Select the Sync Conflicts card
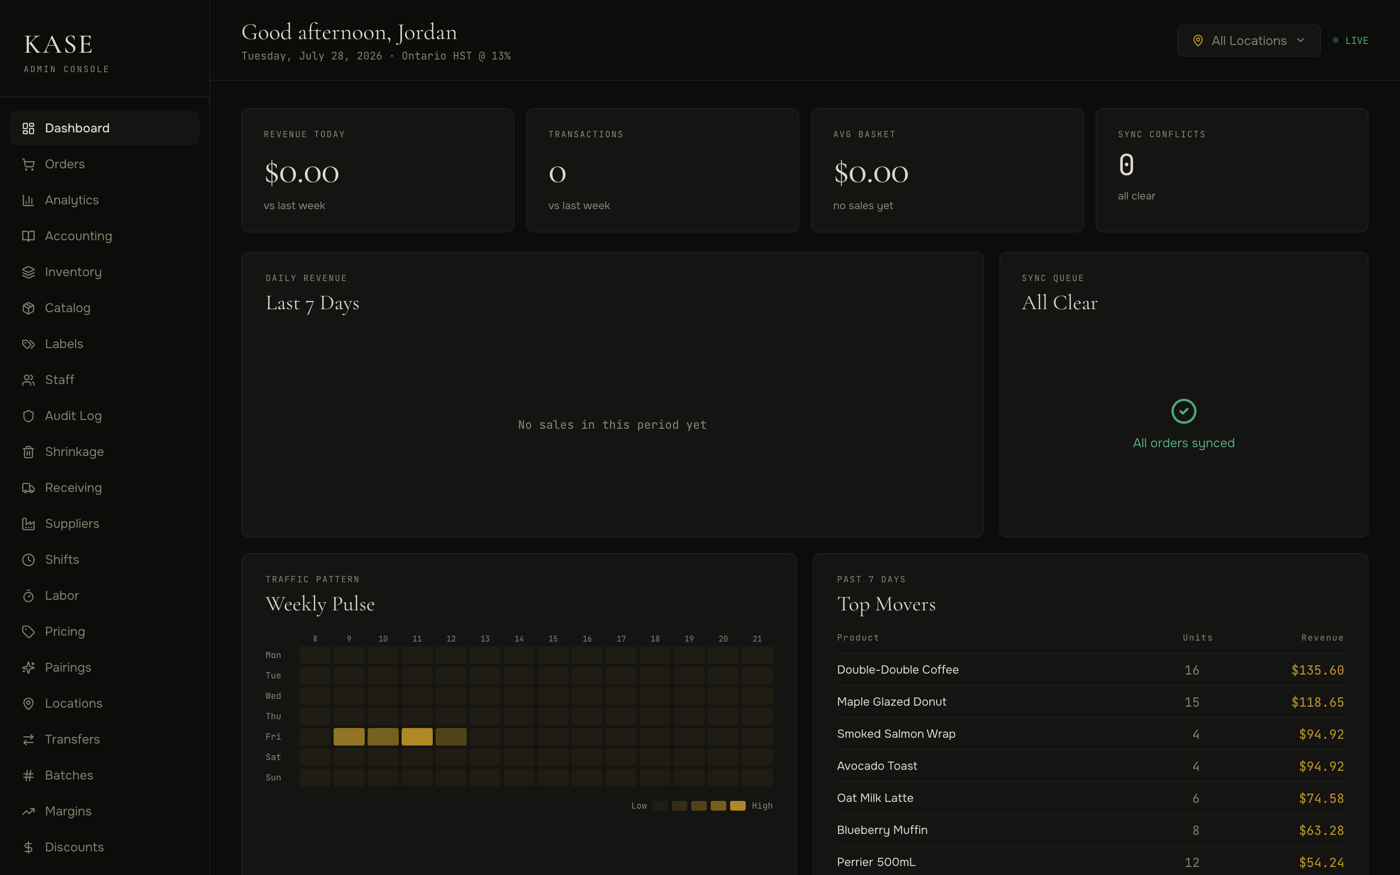Viewport: 1400px width, 875px height. tap(1232, 170)
